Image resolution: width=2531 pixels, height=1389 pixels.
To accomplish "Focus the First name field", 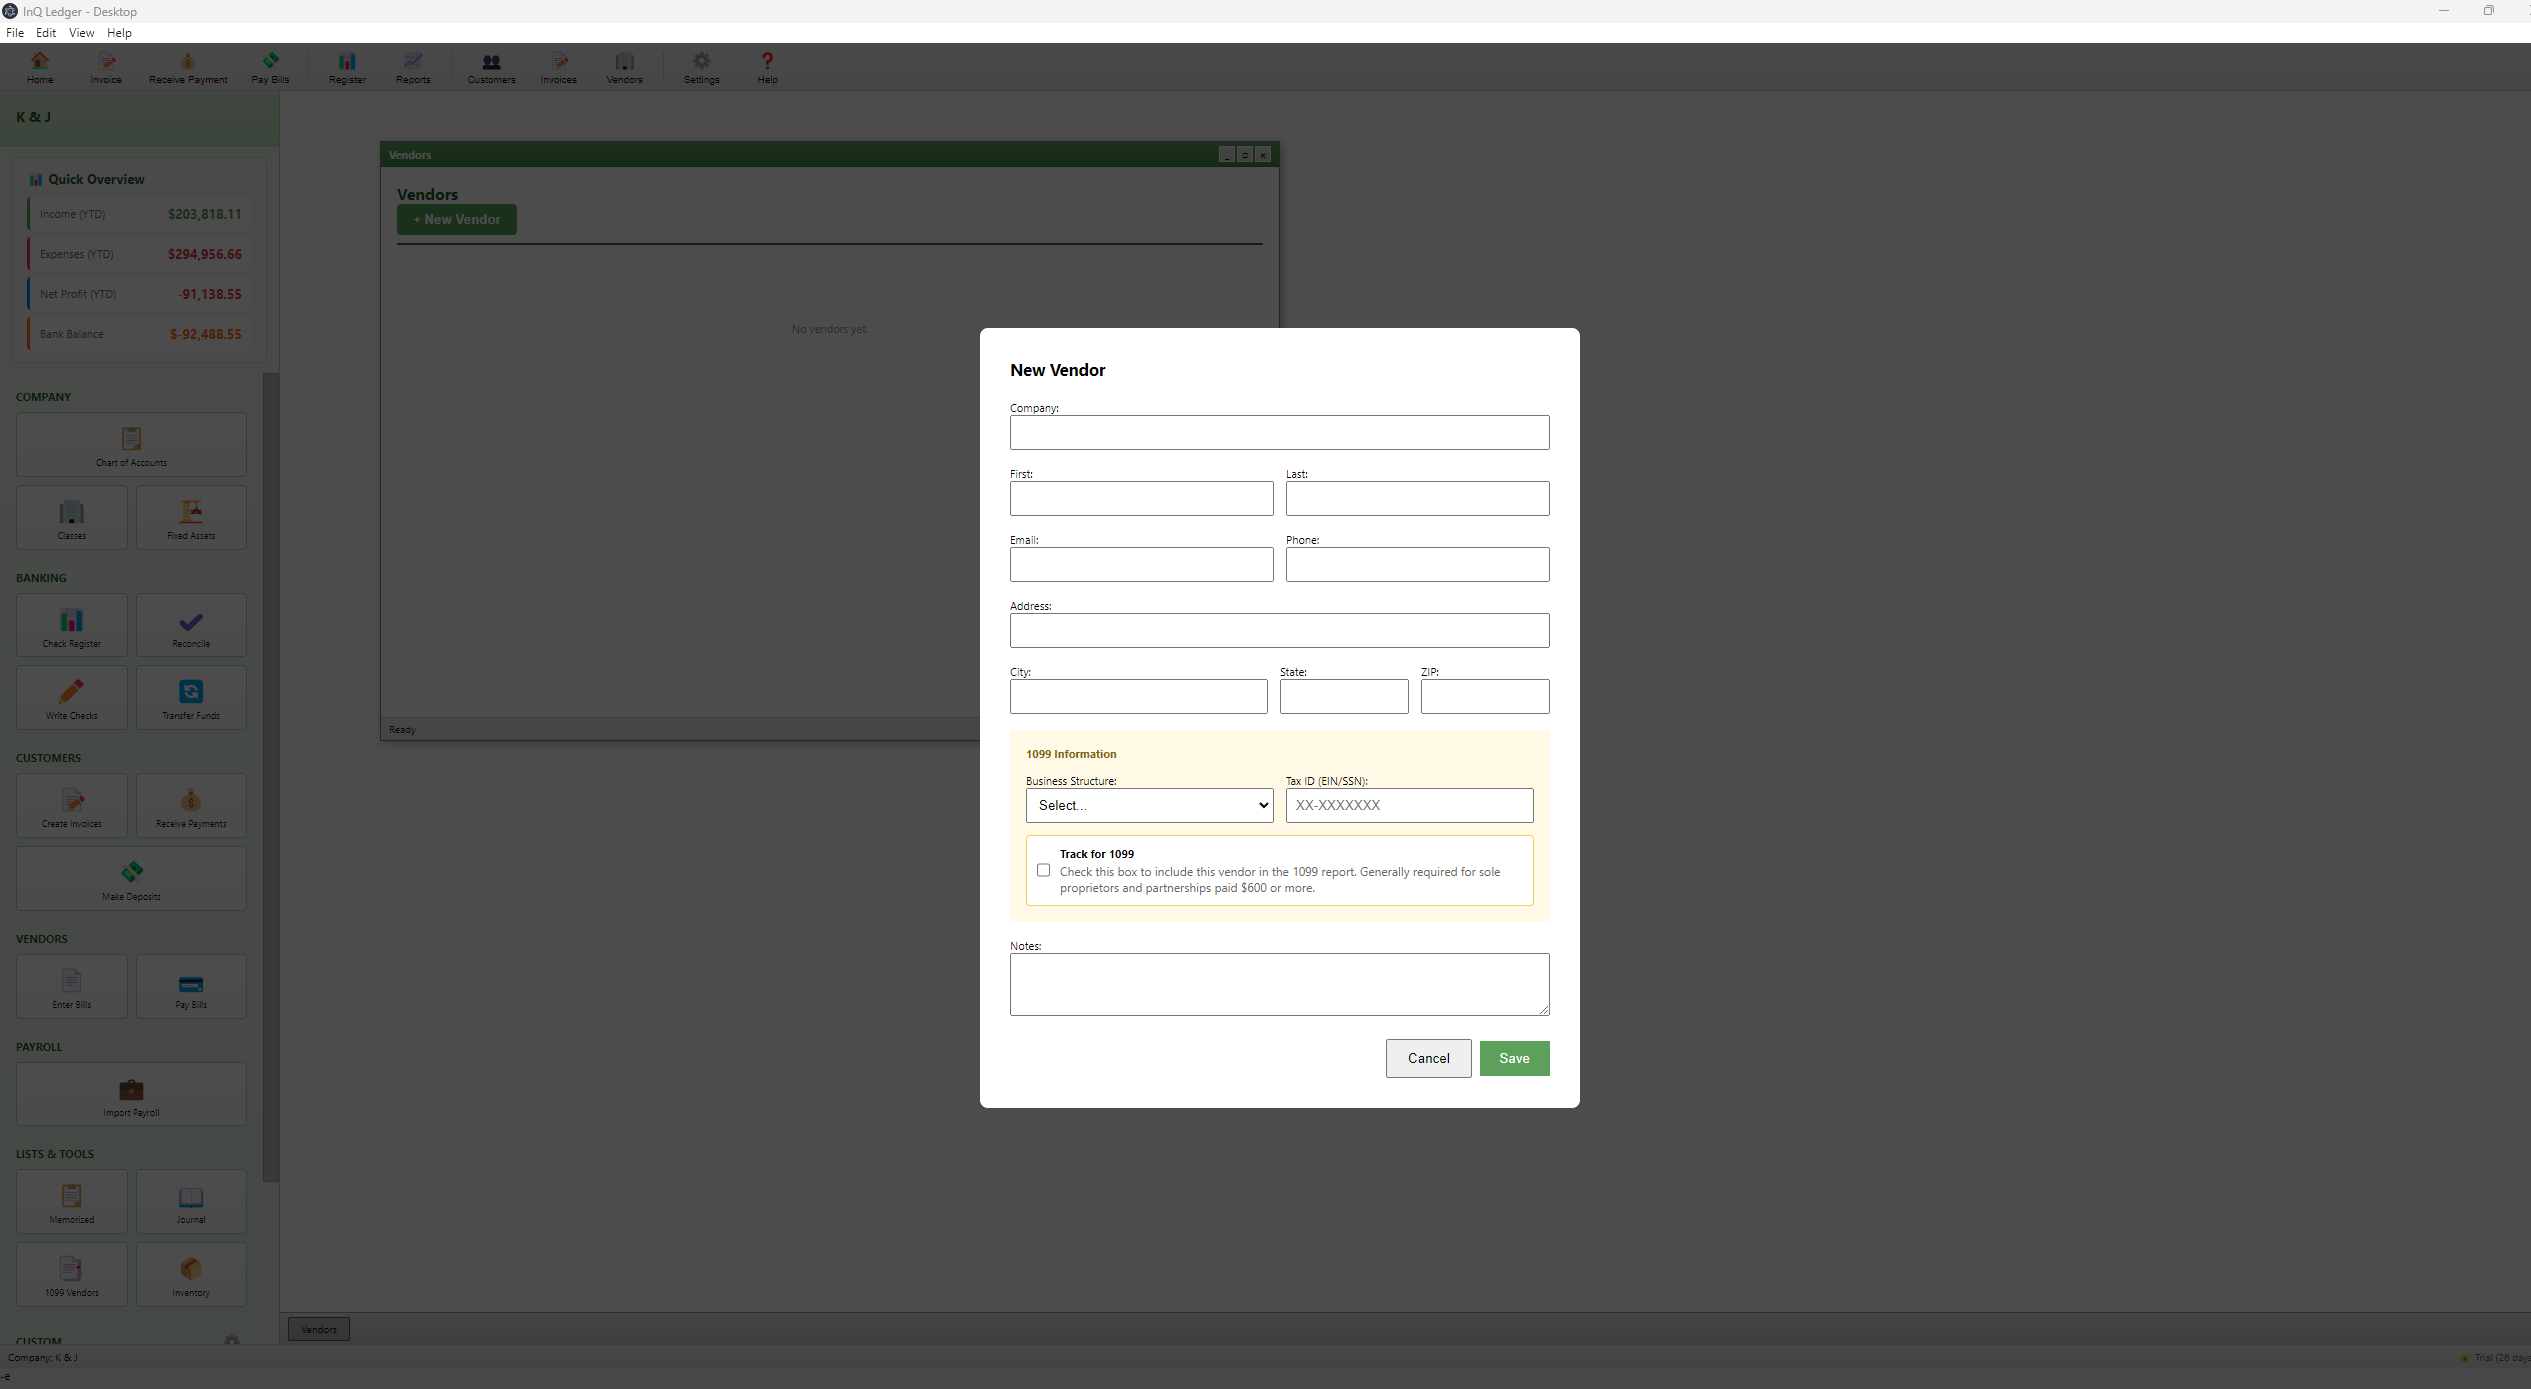I will click(x=1141, y=498).
